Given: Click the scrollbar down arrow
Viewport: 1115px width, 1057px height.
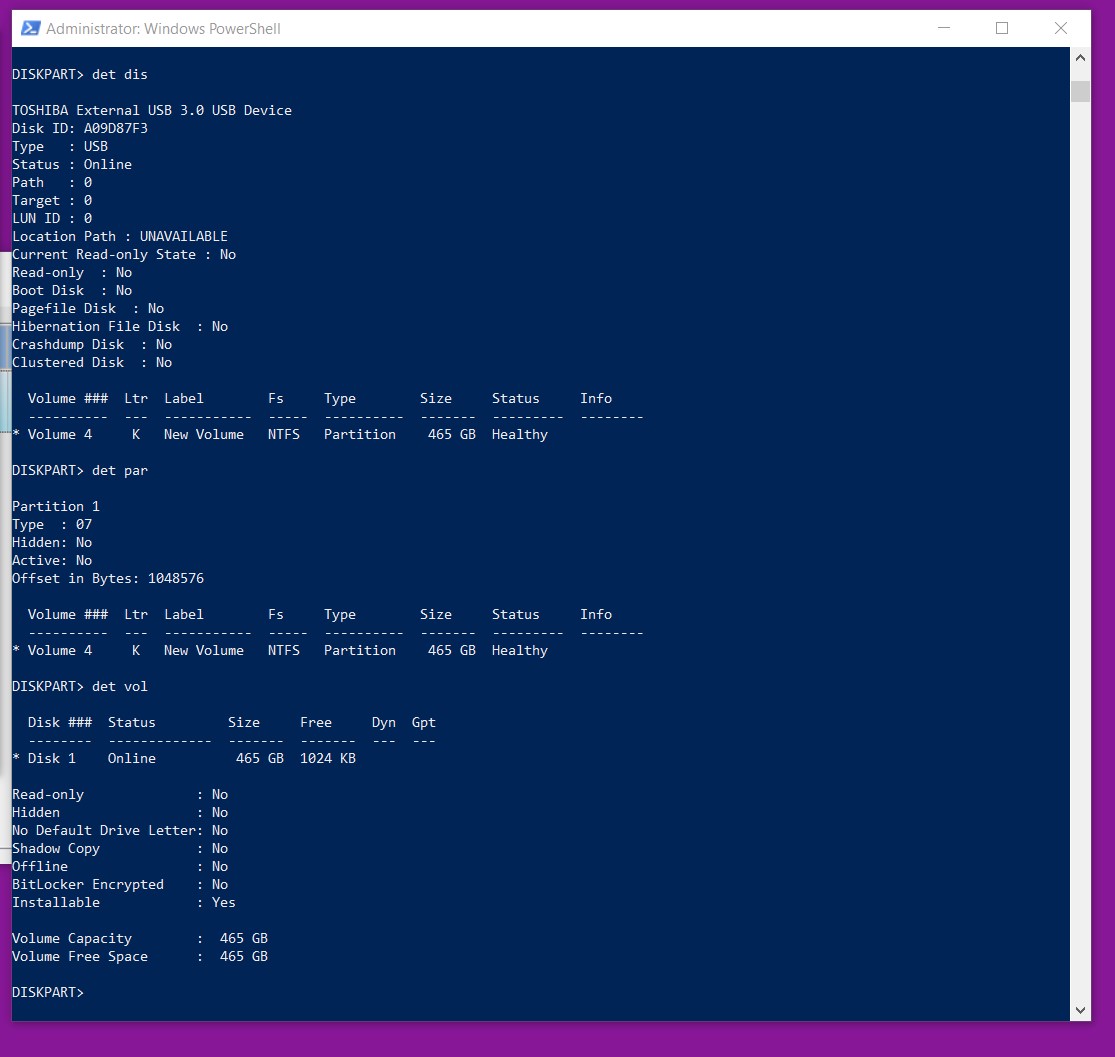Looking at the screenshot, I should coord(1080,1009).
